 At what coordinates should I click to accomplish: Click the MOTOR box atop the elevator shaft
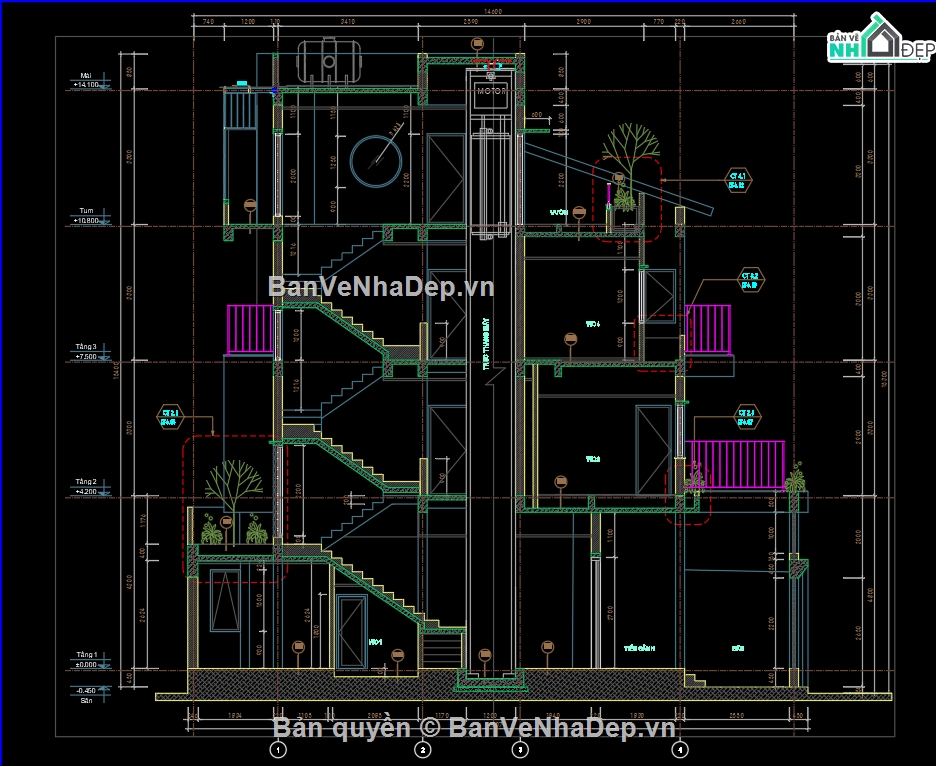[x=490, y=92]
